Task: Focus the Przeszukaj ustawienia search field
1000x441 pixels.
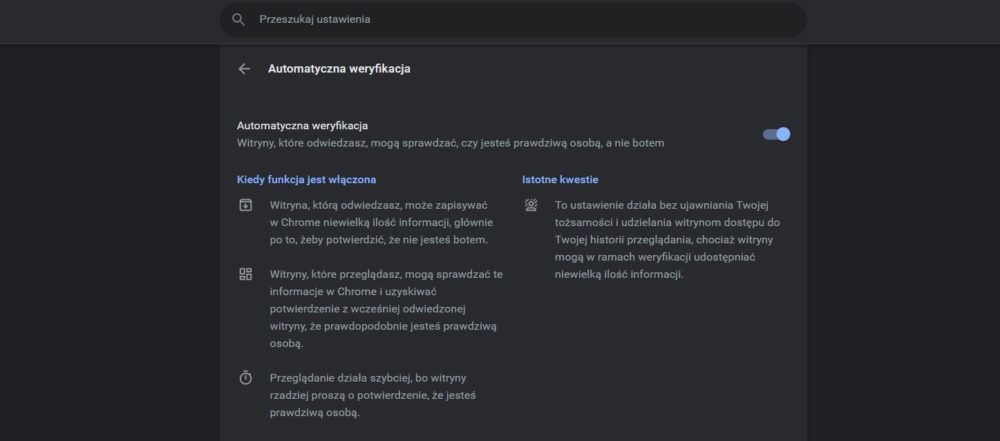Action: (513, 20)
